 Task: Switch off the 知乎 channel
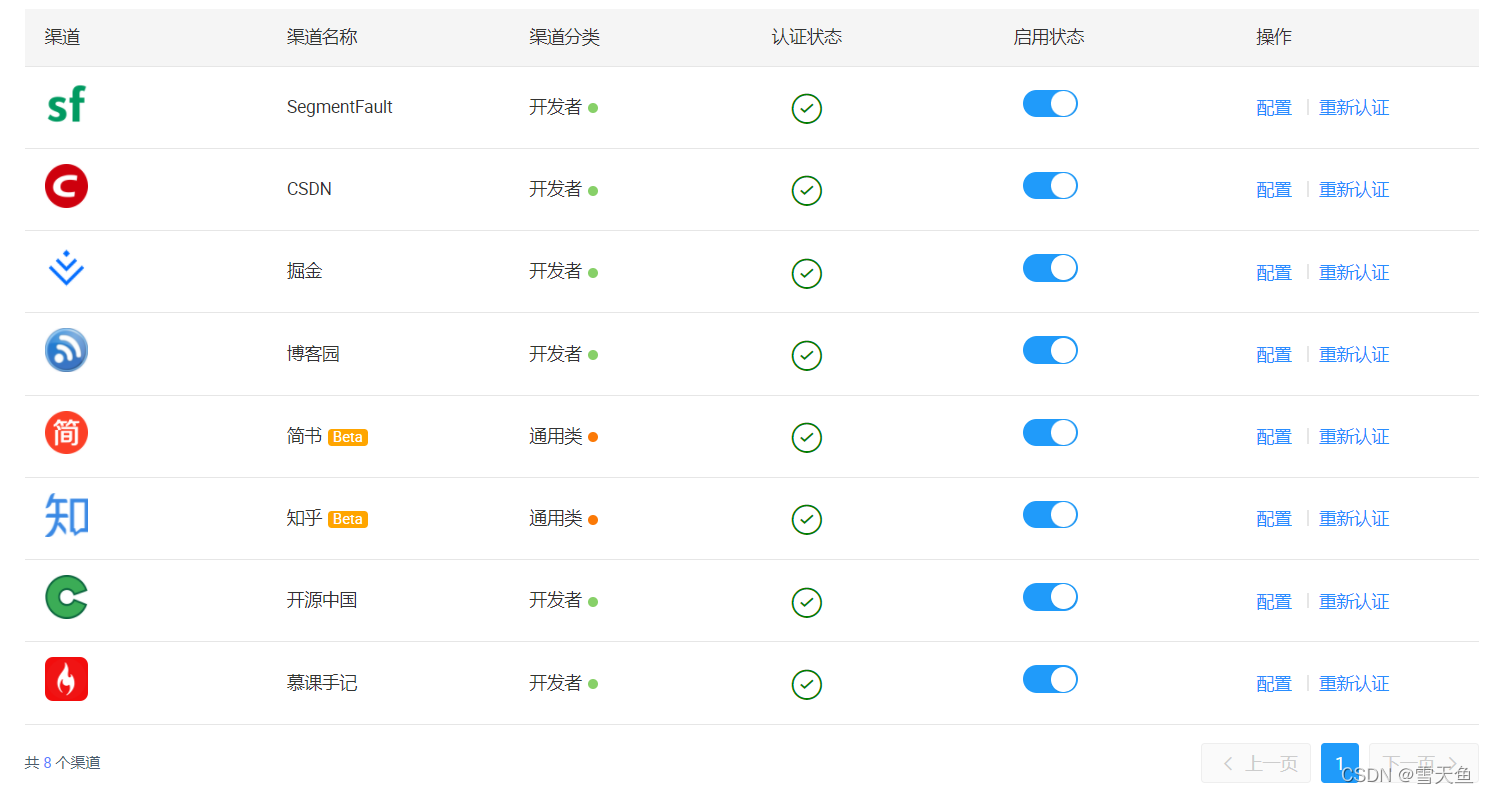point(1050,515)
